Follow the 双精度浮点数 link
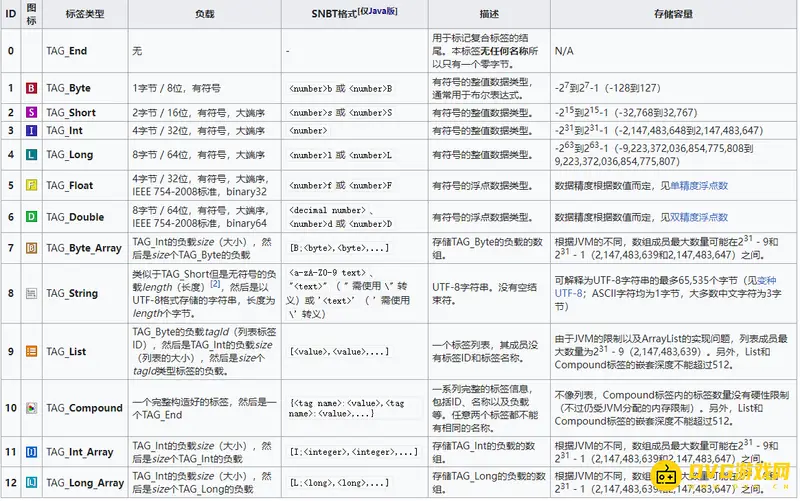 point(698,217)
